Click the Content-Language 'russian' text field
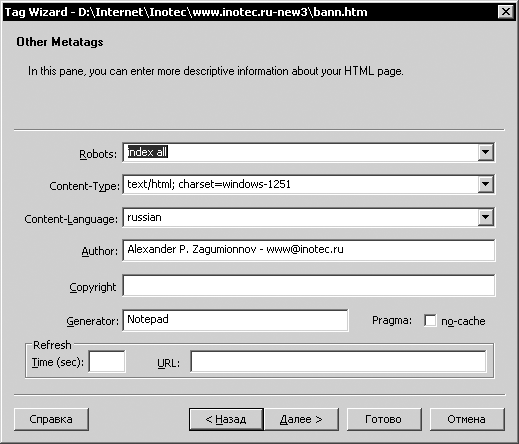 [300, 217]
